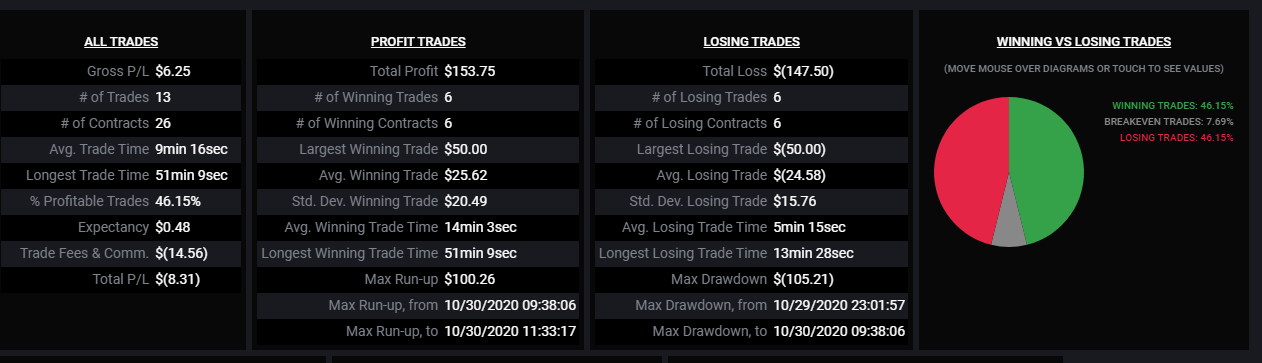
Task: Click the LOSING TRADES 46.15% legend entry
Action: click(x=1175, y=137)
